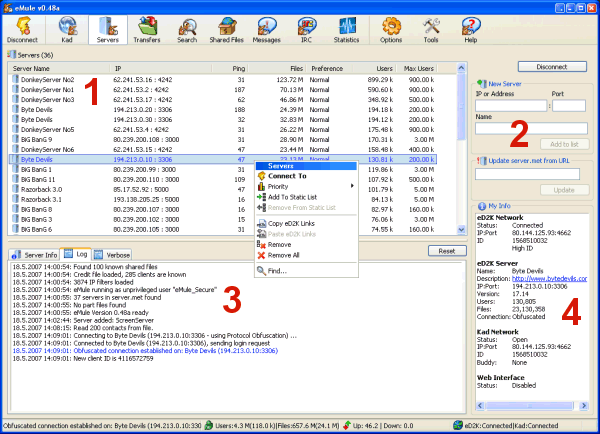
Task: Click the IP or Address input field
Action: [511, 106]
